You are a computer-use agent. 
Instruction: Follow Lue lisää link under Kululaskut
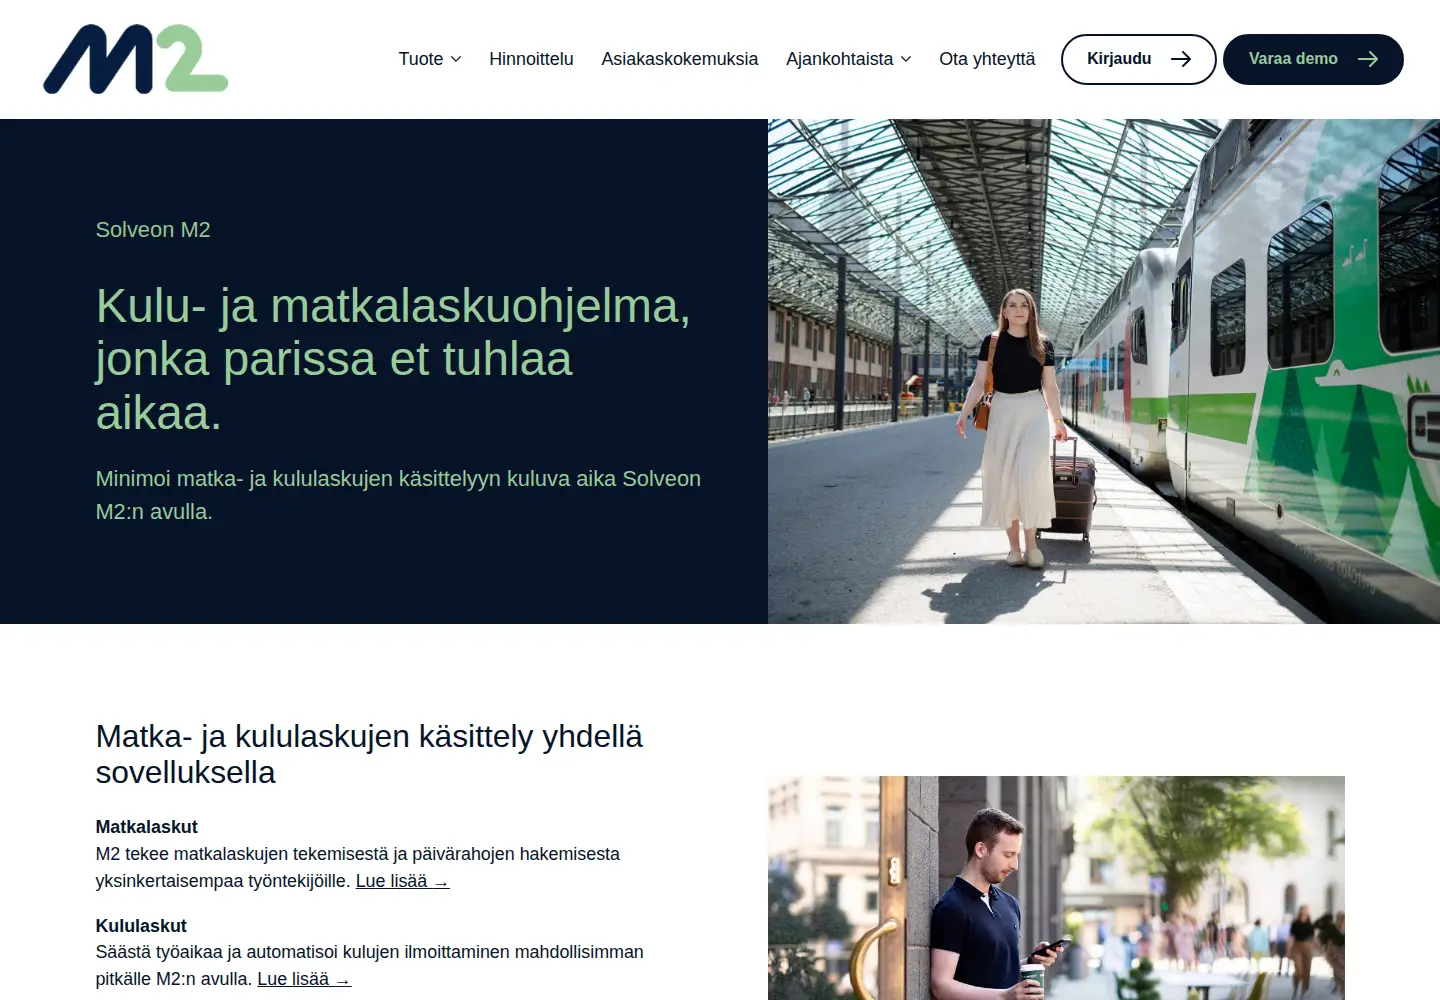point(304,979)
